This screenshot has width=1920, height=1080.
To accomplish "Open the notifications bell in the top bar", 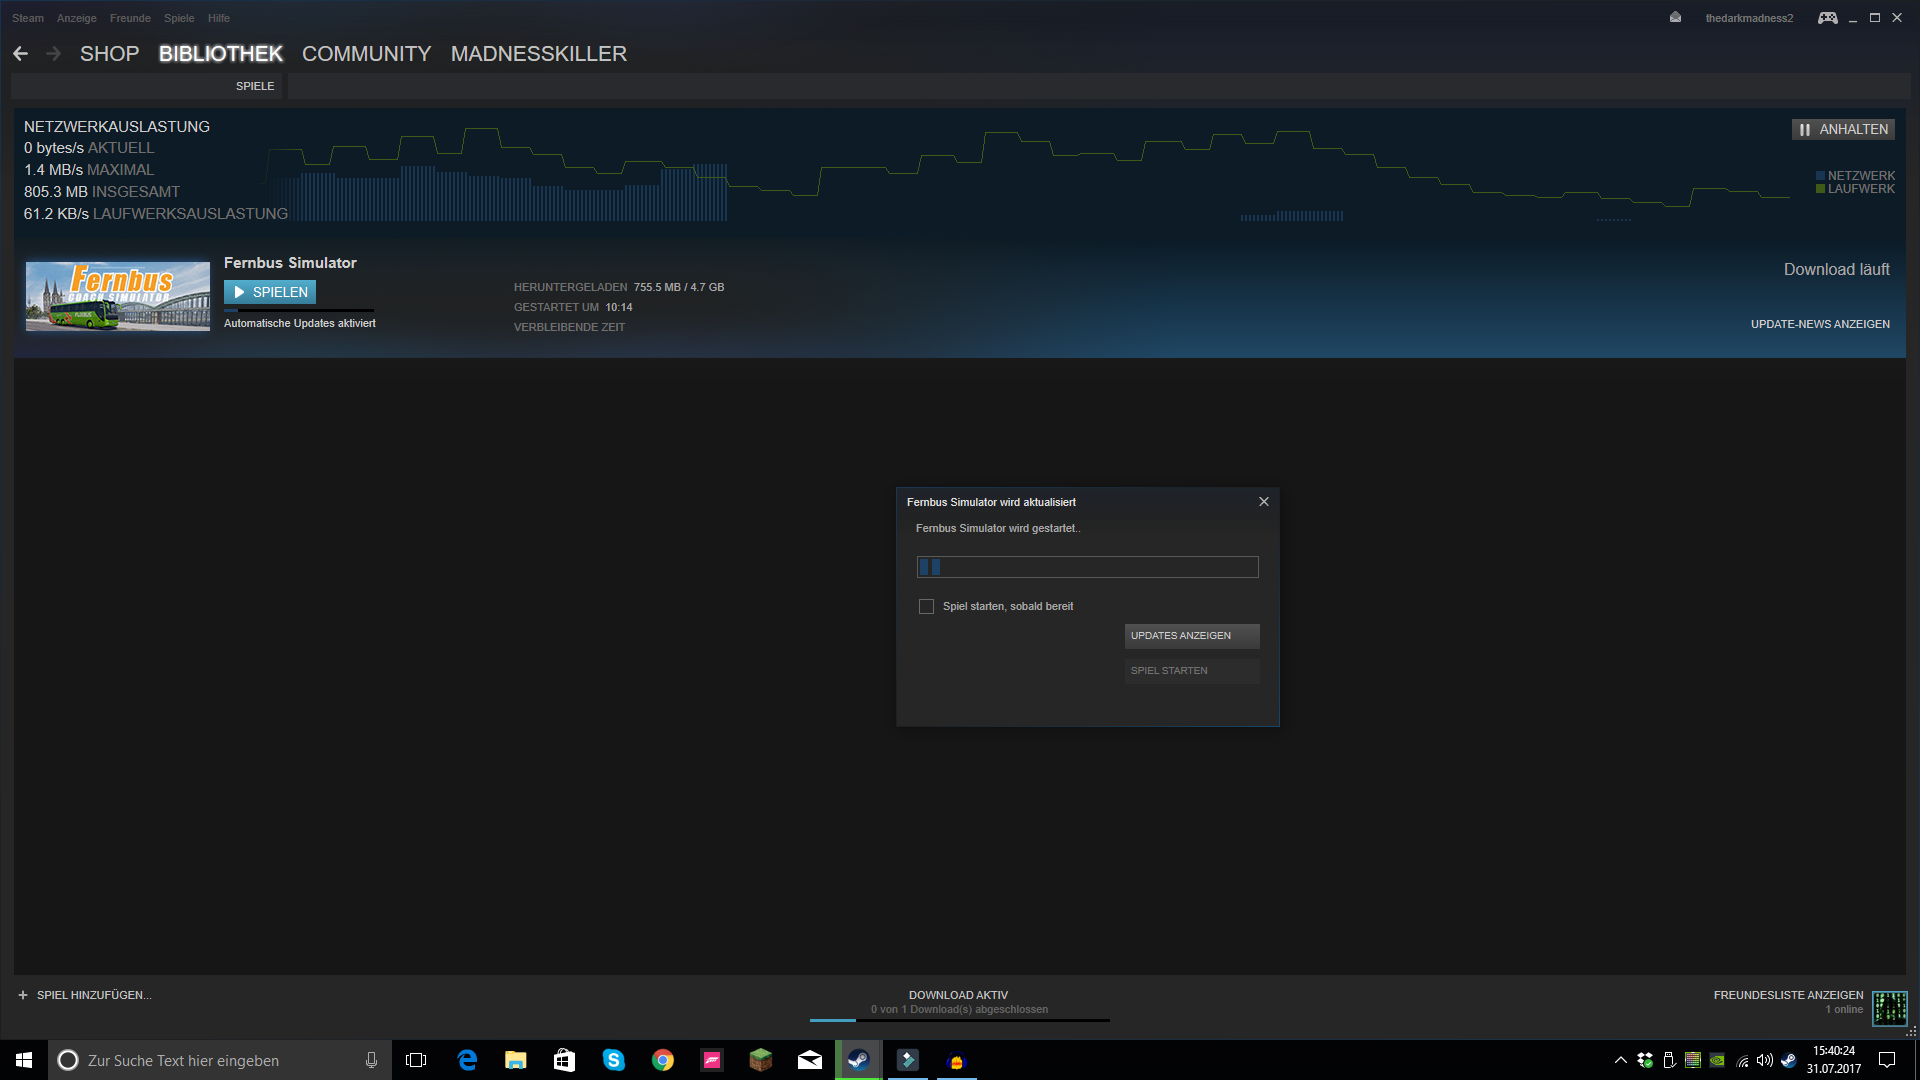I will tap(1675, 17).
